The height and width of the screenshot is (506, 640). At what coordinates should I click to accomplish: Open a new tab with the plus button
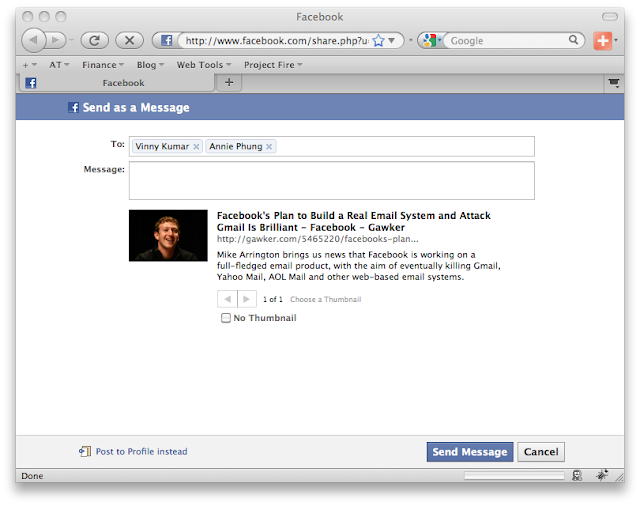229,82
